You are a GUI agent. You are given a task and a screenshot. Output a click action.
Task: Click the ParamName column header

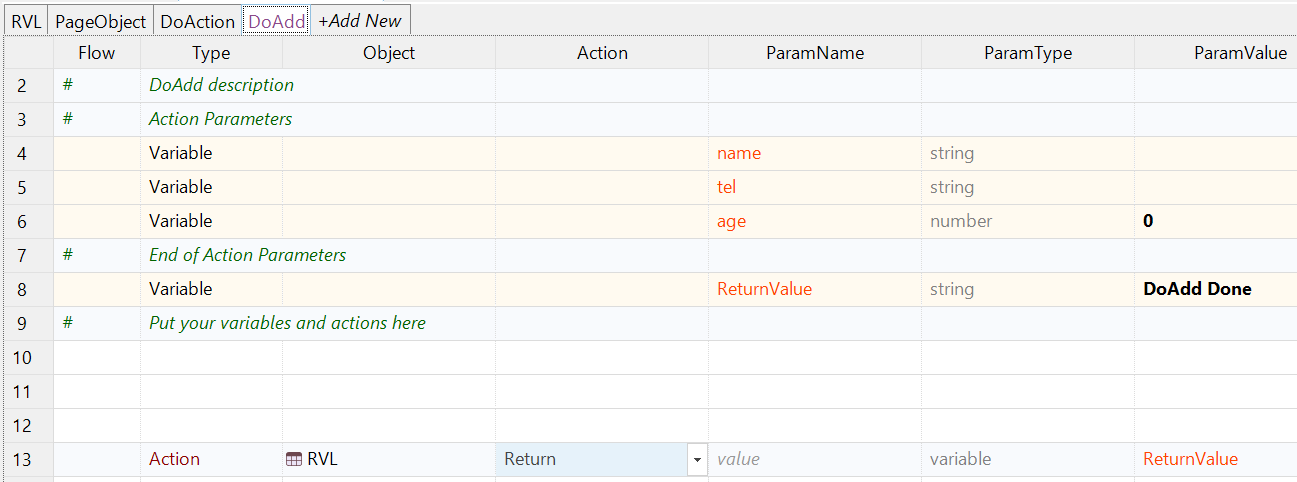[815, 53]
